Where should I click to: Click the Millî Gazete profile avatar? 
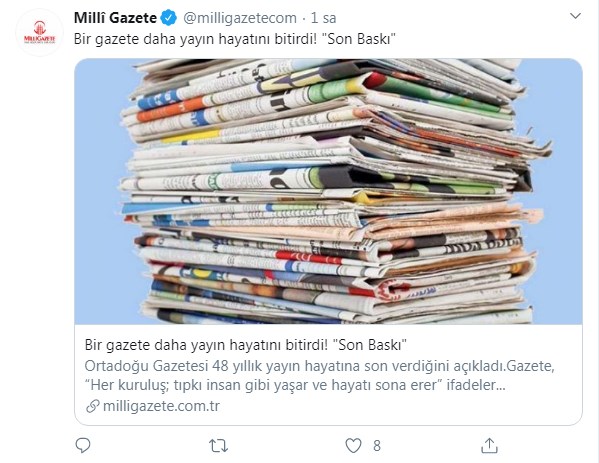(39, 33)
